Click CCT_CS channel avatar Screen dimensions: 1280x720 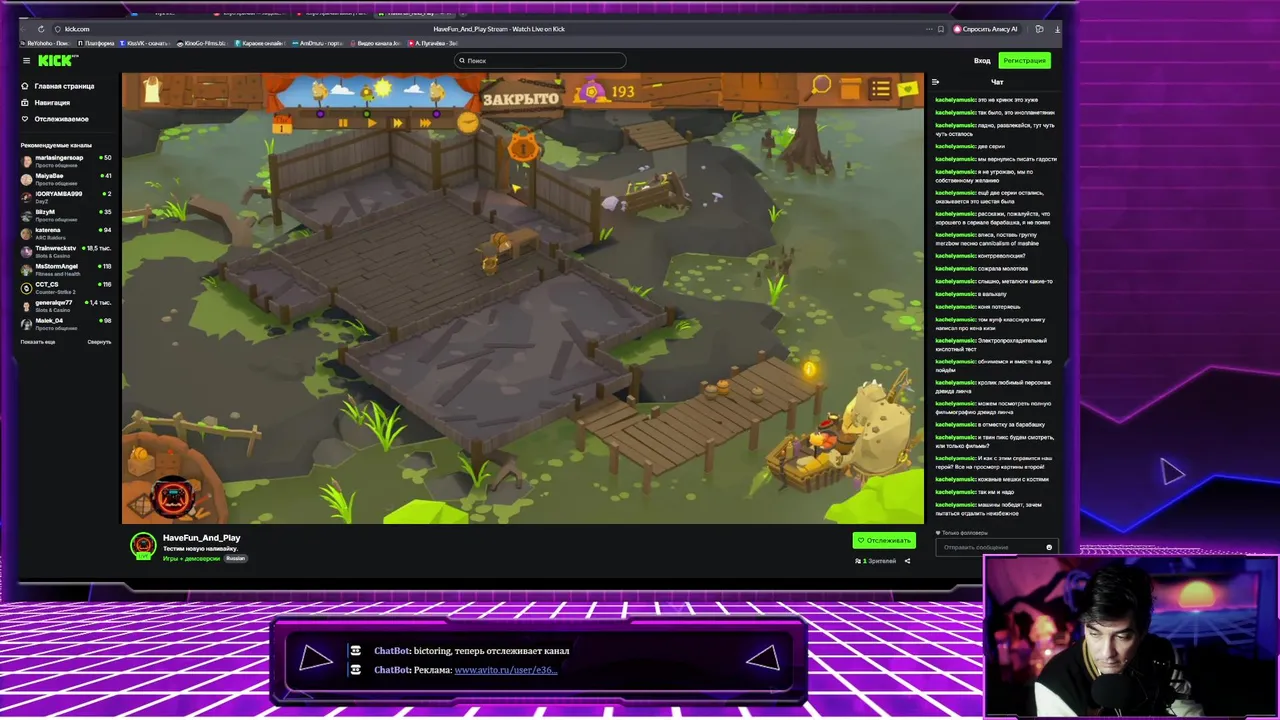tap(27, 287)
